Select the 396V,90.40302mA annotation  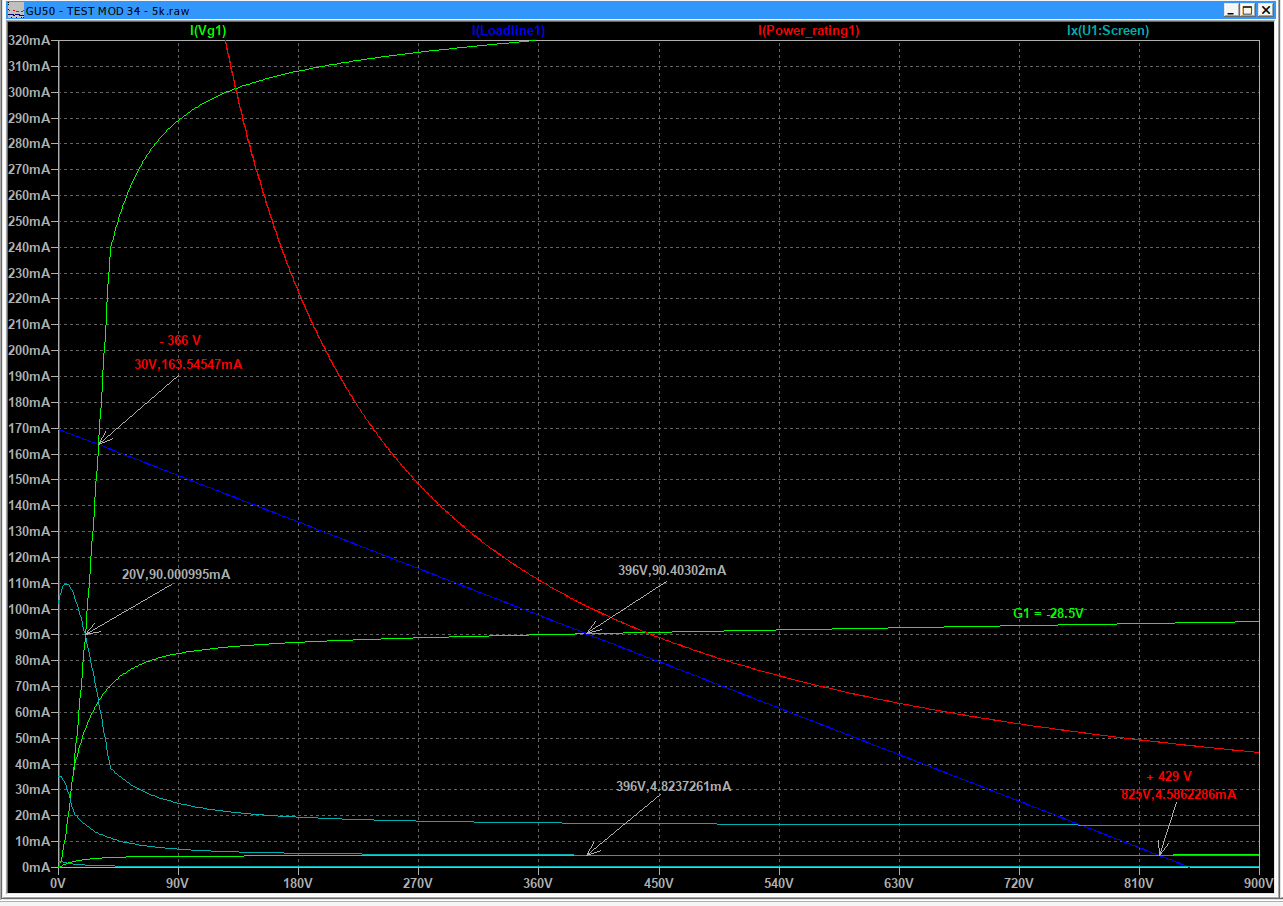(672, 570)
